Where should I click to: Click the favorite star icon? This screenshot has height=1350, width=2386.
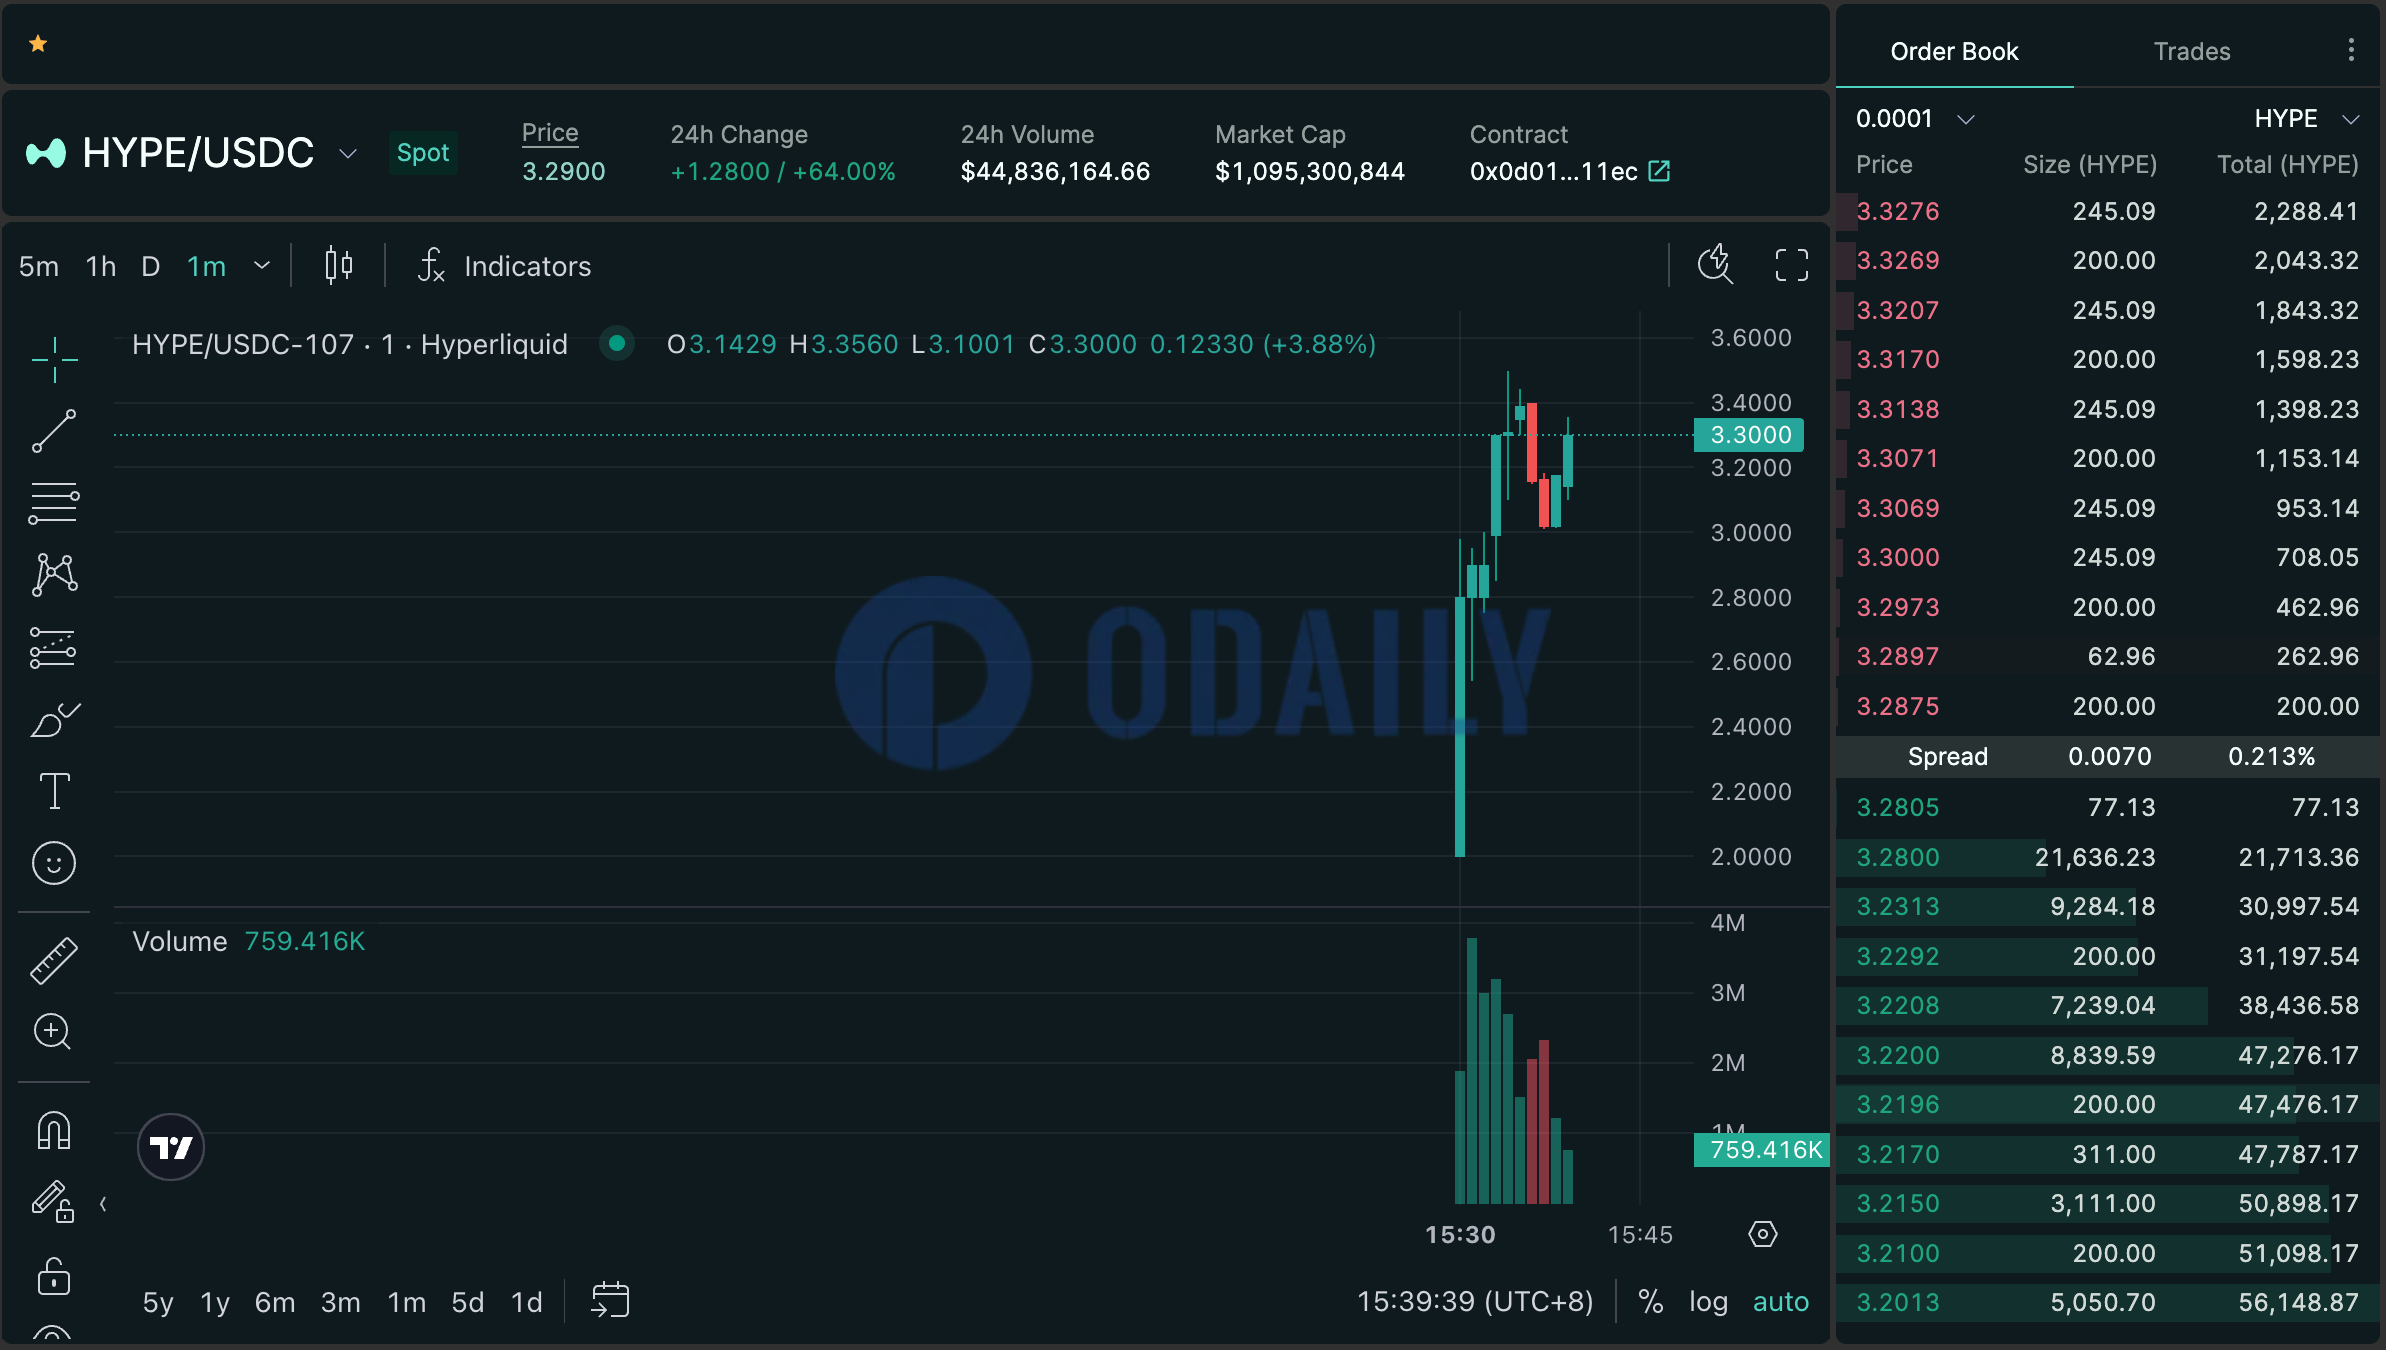point(38,44)
